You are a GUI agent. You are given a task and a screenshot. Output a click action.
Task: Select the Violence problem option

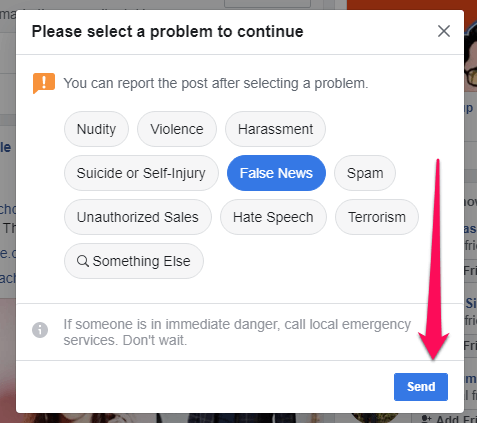(x=177, y=129)
